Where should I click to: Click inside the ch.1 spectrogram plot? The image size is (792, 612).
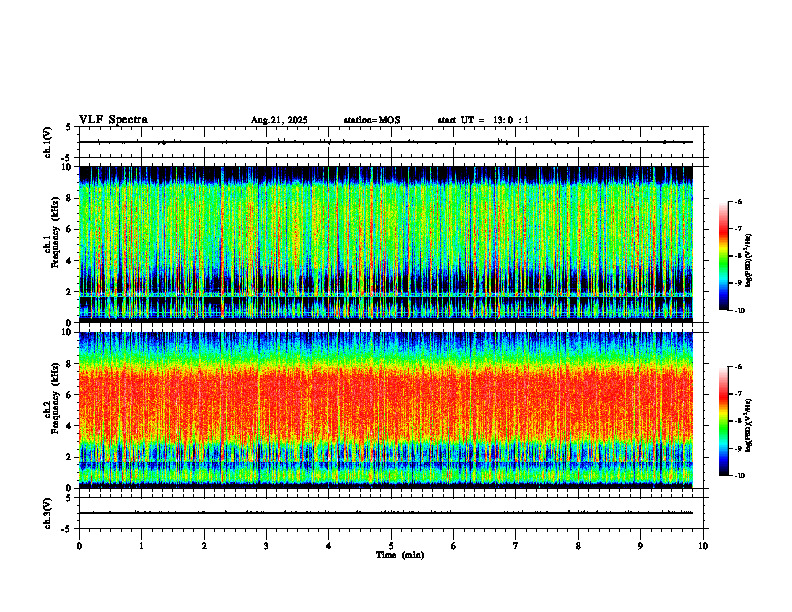[386, 244]
